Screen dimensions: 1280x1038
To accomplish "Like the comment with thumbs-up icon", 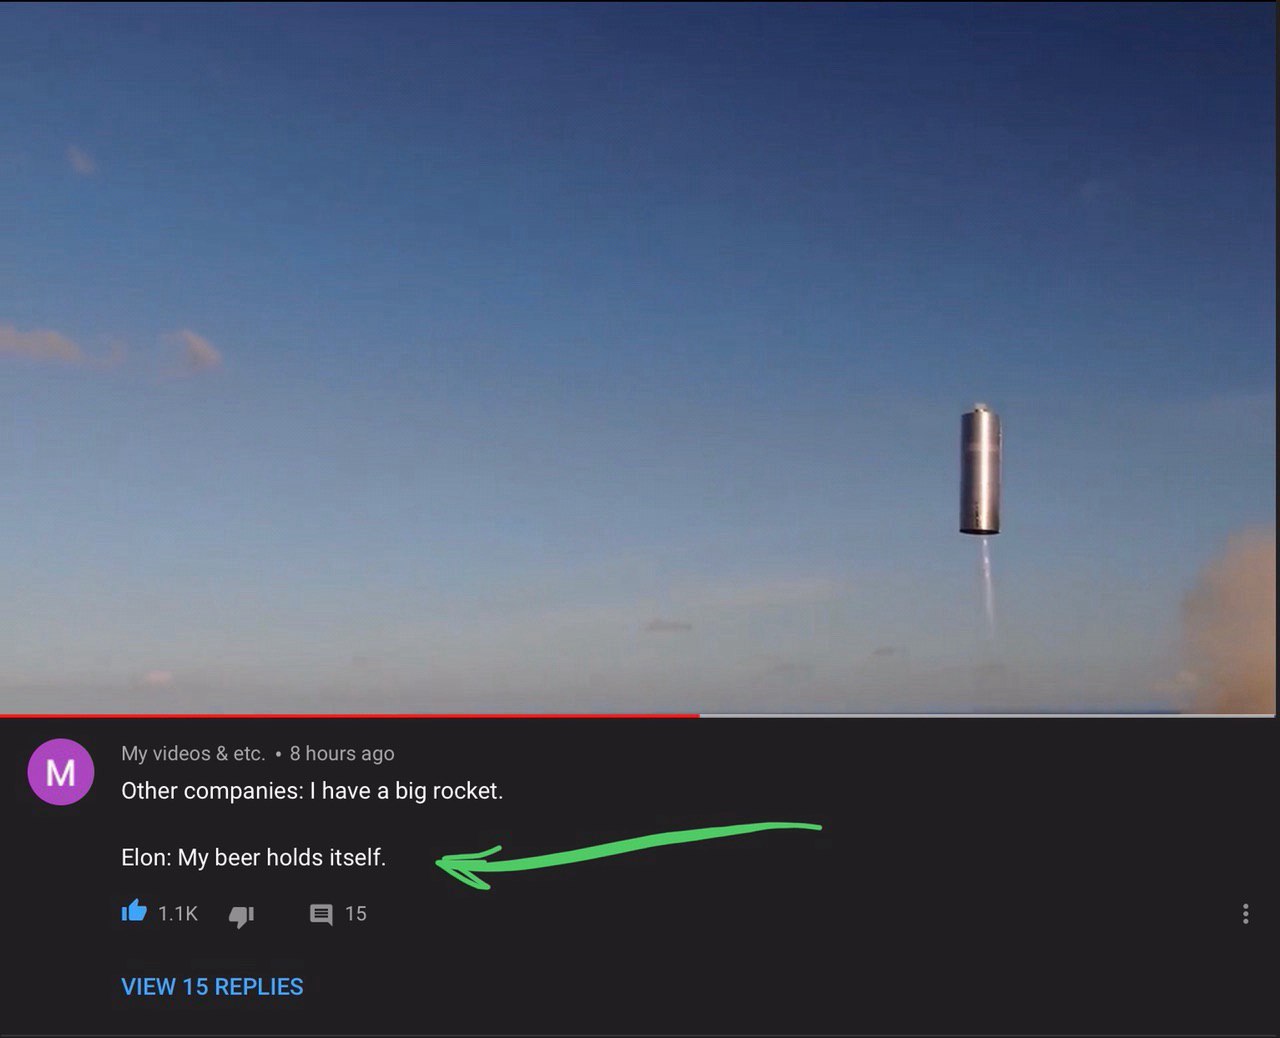I will coord(134,912).
